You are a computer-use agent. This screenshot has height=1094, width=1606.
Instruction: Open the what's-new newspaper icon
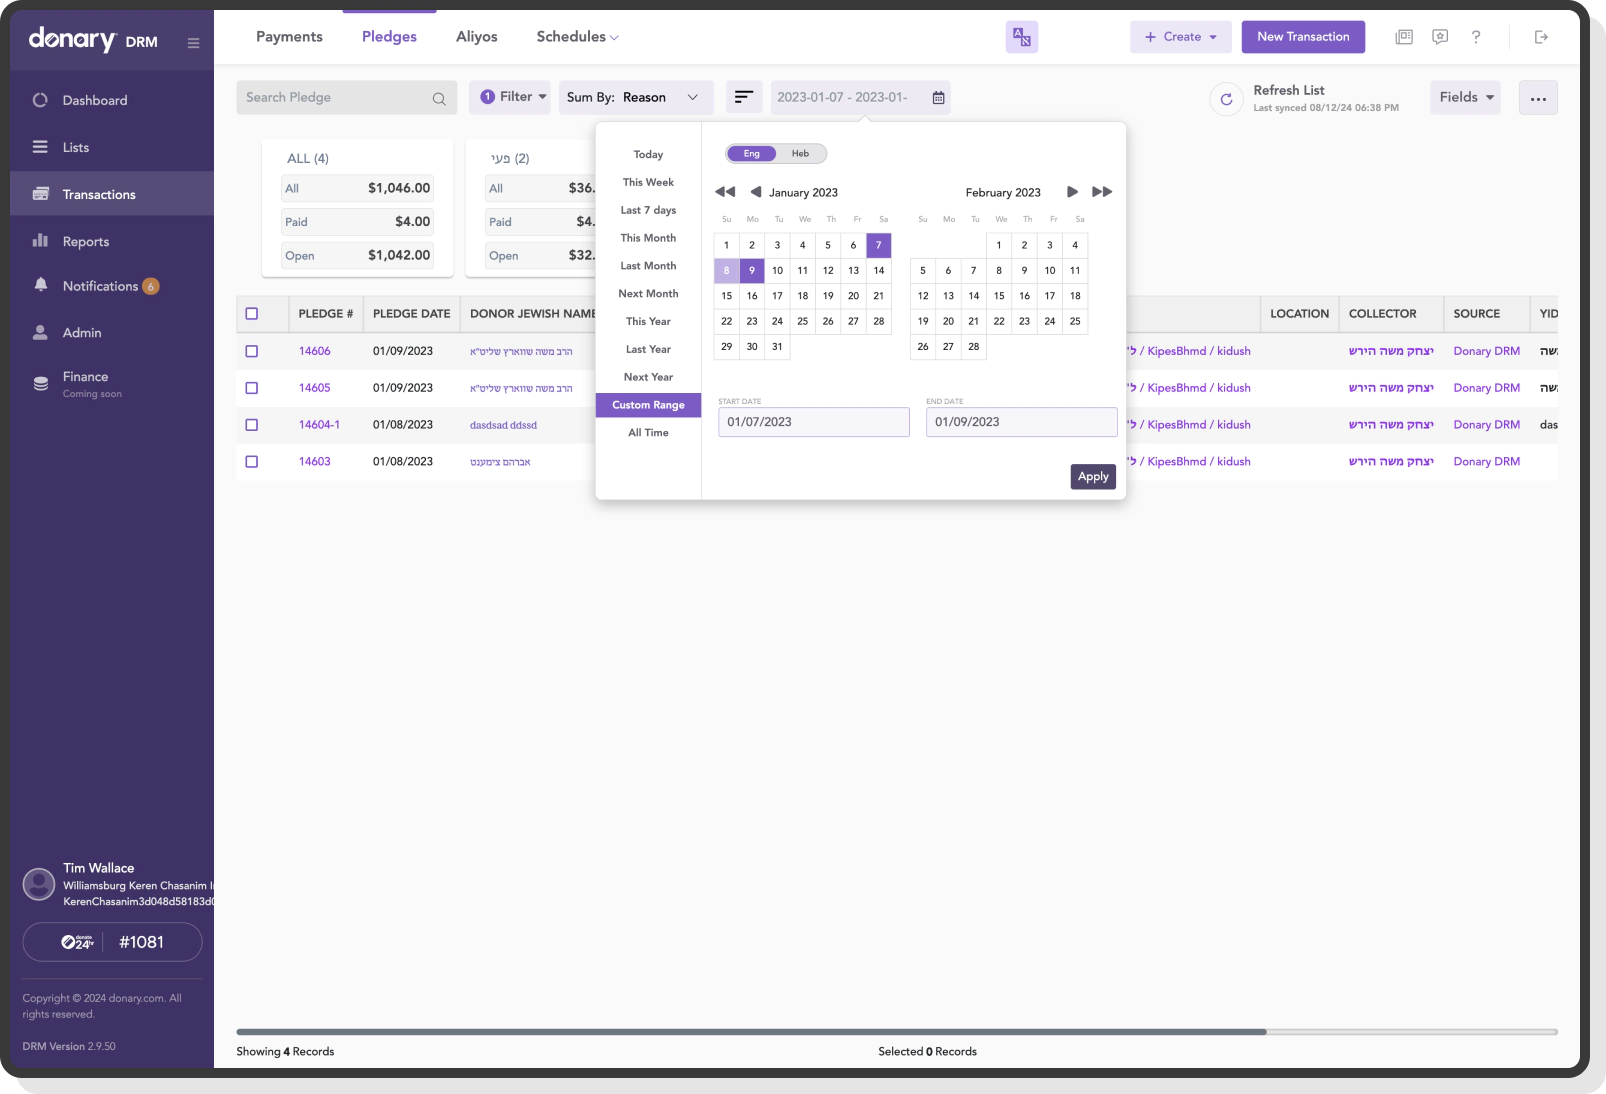pos(1404,37)
